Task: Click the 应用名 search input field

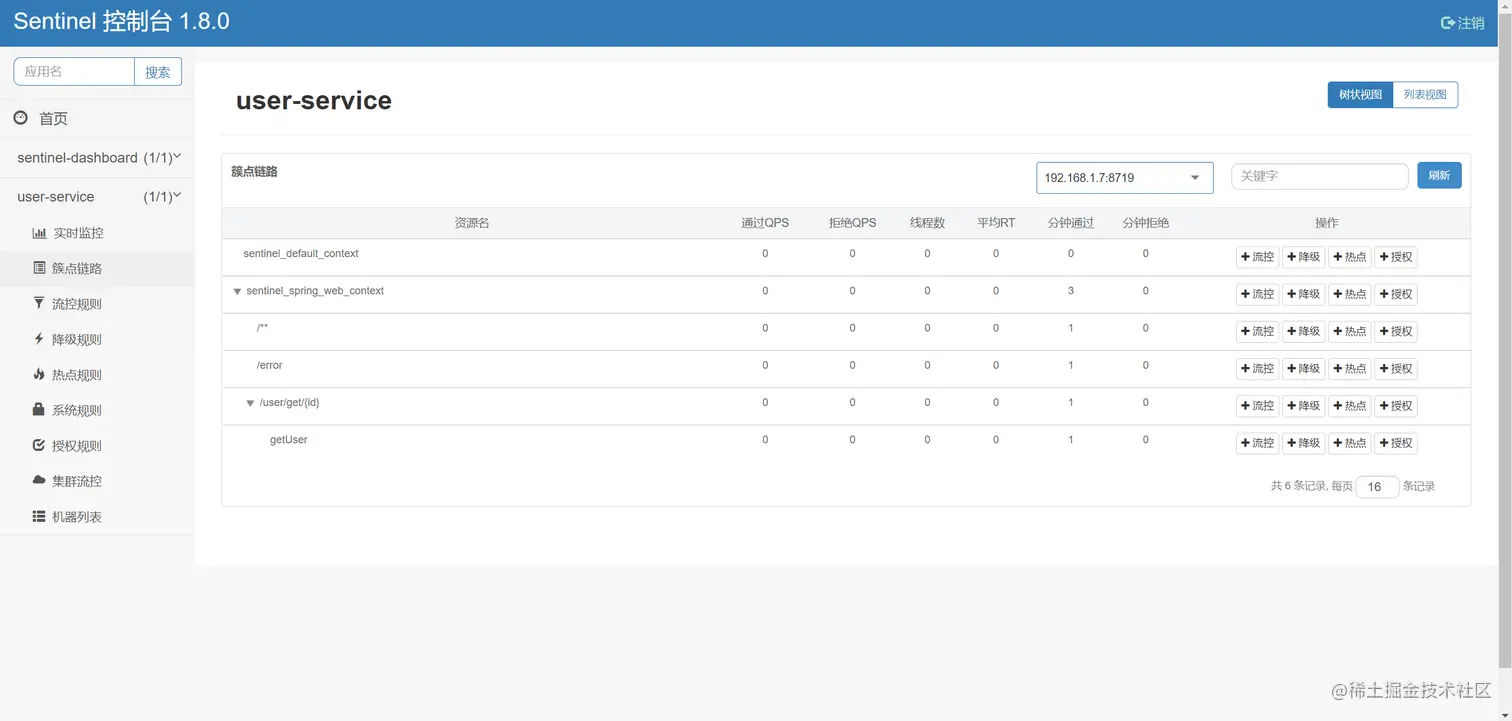Action: point(74,72)
